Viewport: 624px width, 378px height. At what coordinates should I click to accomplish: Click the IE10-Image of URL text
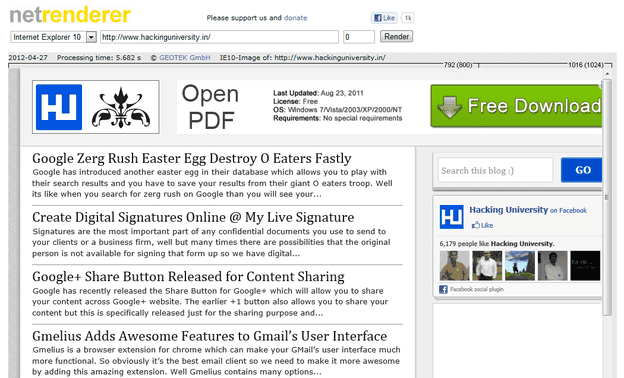tap(302, 58)
